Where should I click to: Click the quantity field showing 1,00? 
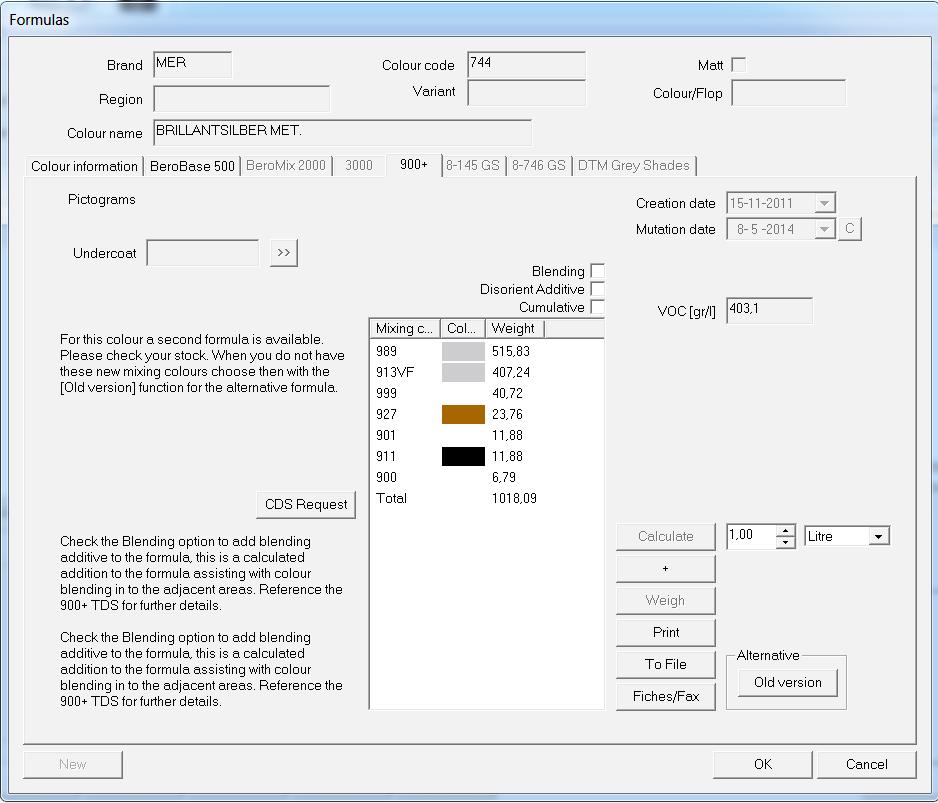point(751,536)
